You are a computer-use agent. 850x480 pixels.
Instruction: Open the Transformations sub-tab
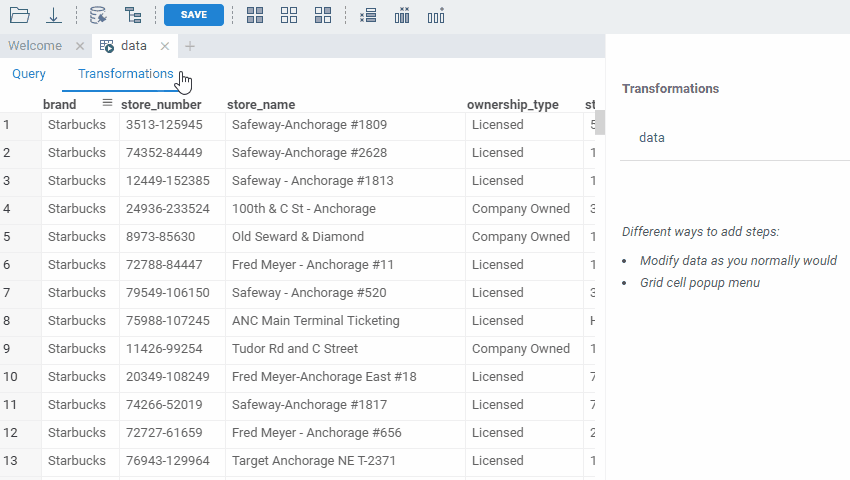126,74
